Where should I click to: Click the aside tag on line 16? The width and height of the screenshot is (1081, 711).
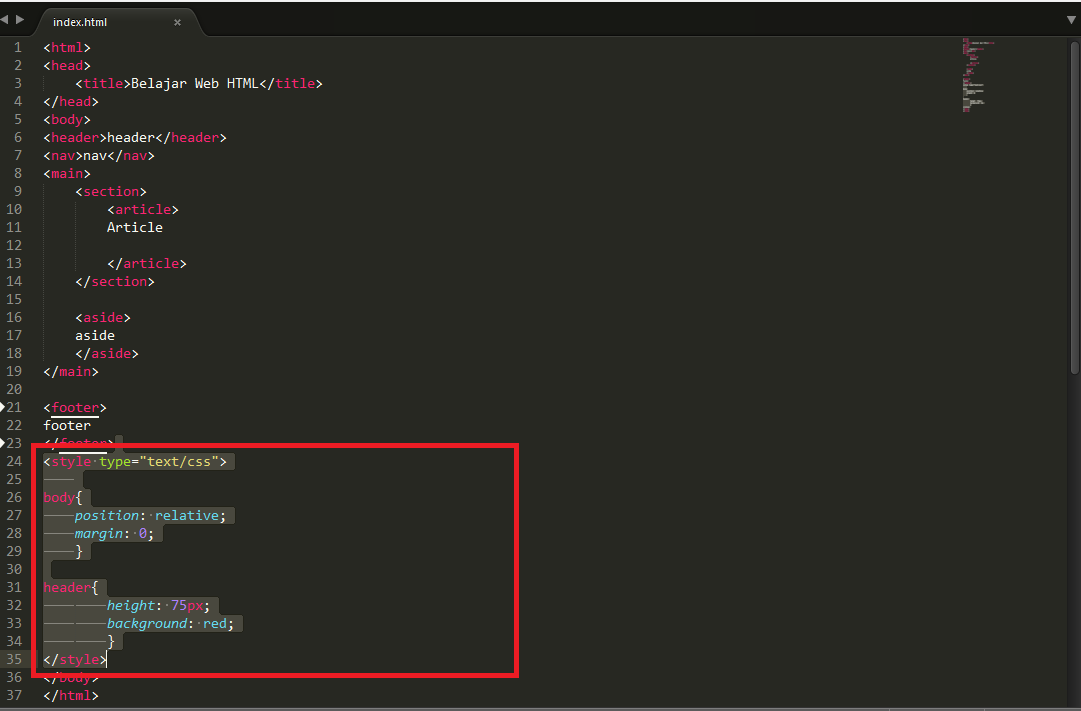(103, 317)
